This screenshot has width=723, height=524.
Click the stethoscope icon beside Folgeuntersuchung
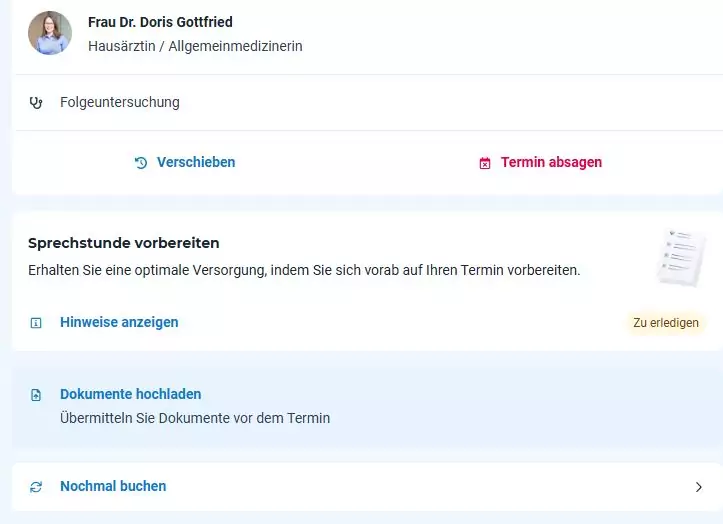36,102
